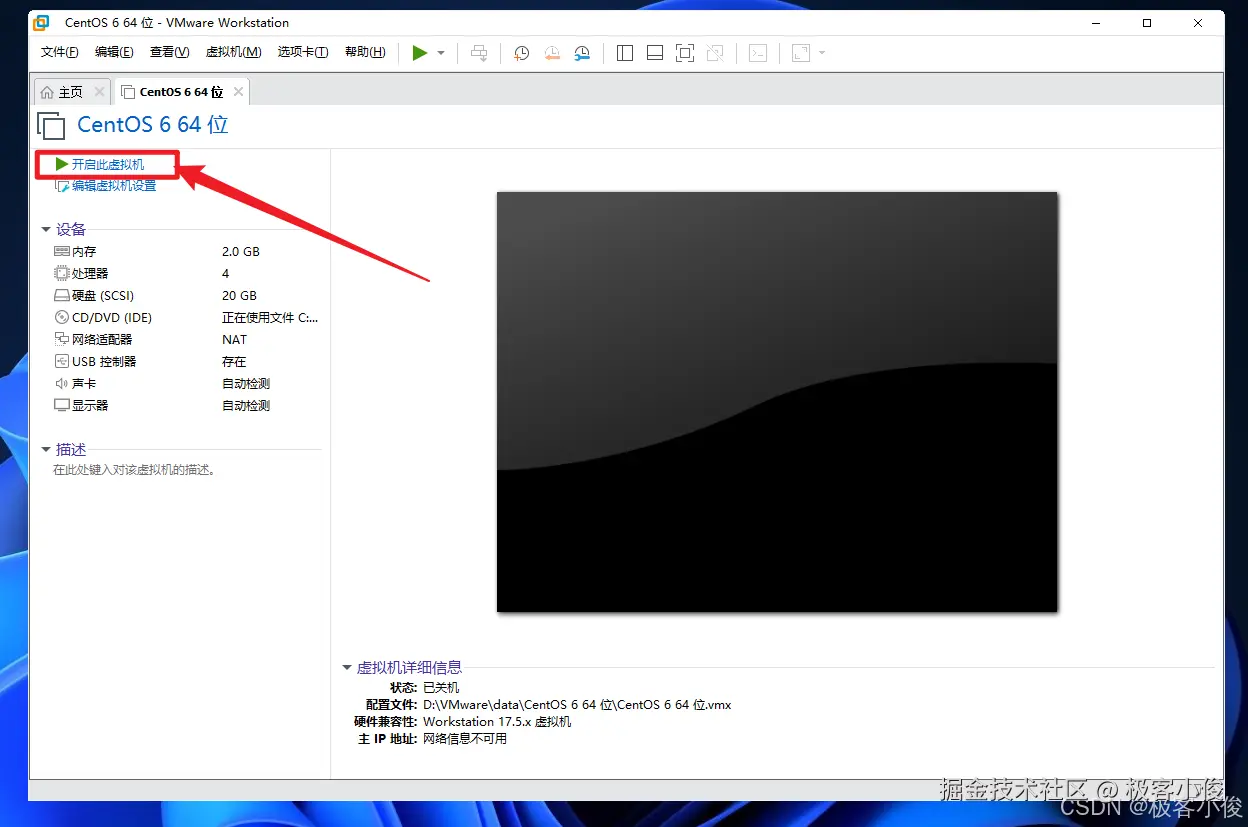Click the stretch guest display icon
Image resolution: width=1248 pixels, height=827 pixels.
point(801,53)
